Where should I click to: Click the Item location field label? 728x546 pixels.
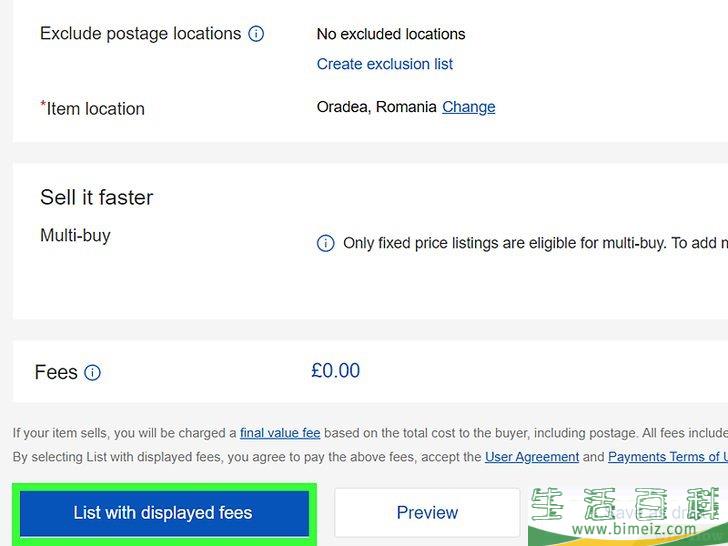[93, 109]
